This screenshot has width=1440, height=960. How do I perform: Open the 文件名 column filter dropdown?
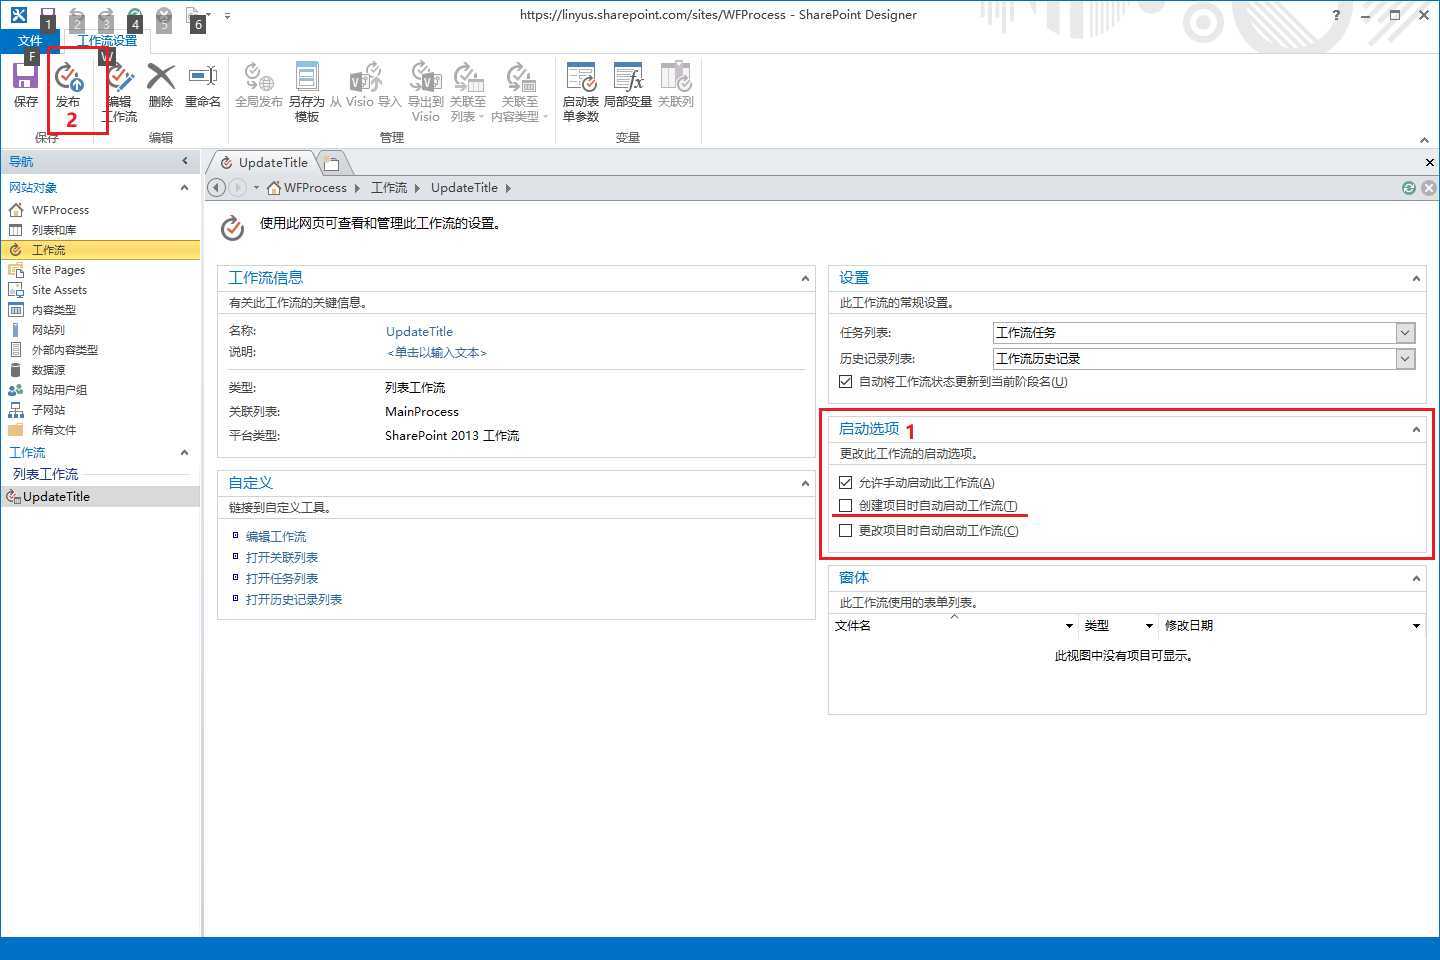(x=1069, y=626)
